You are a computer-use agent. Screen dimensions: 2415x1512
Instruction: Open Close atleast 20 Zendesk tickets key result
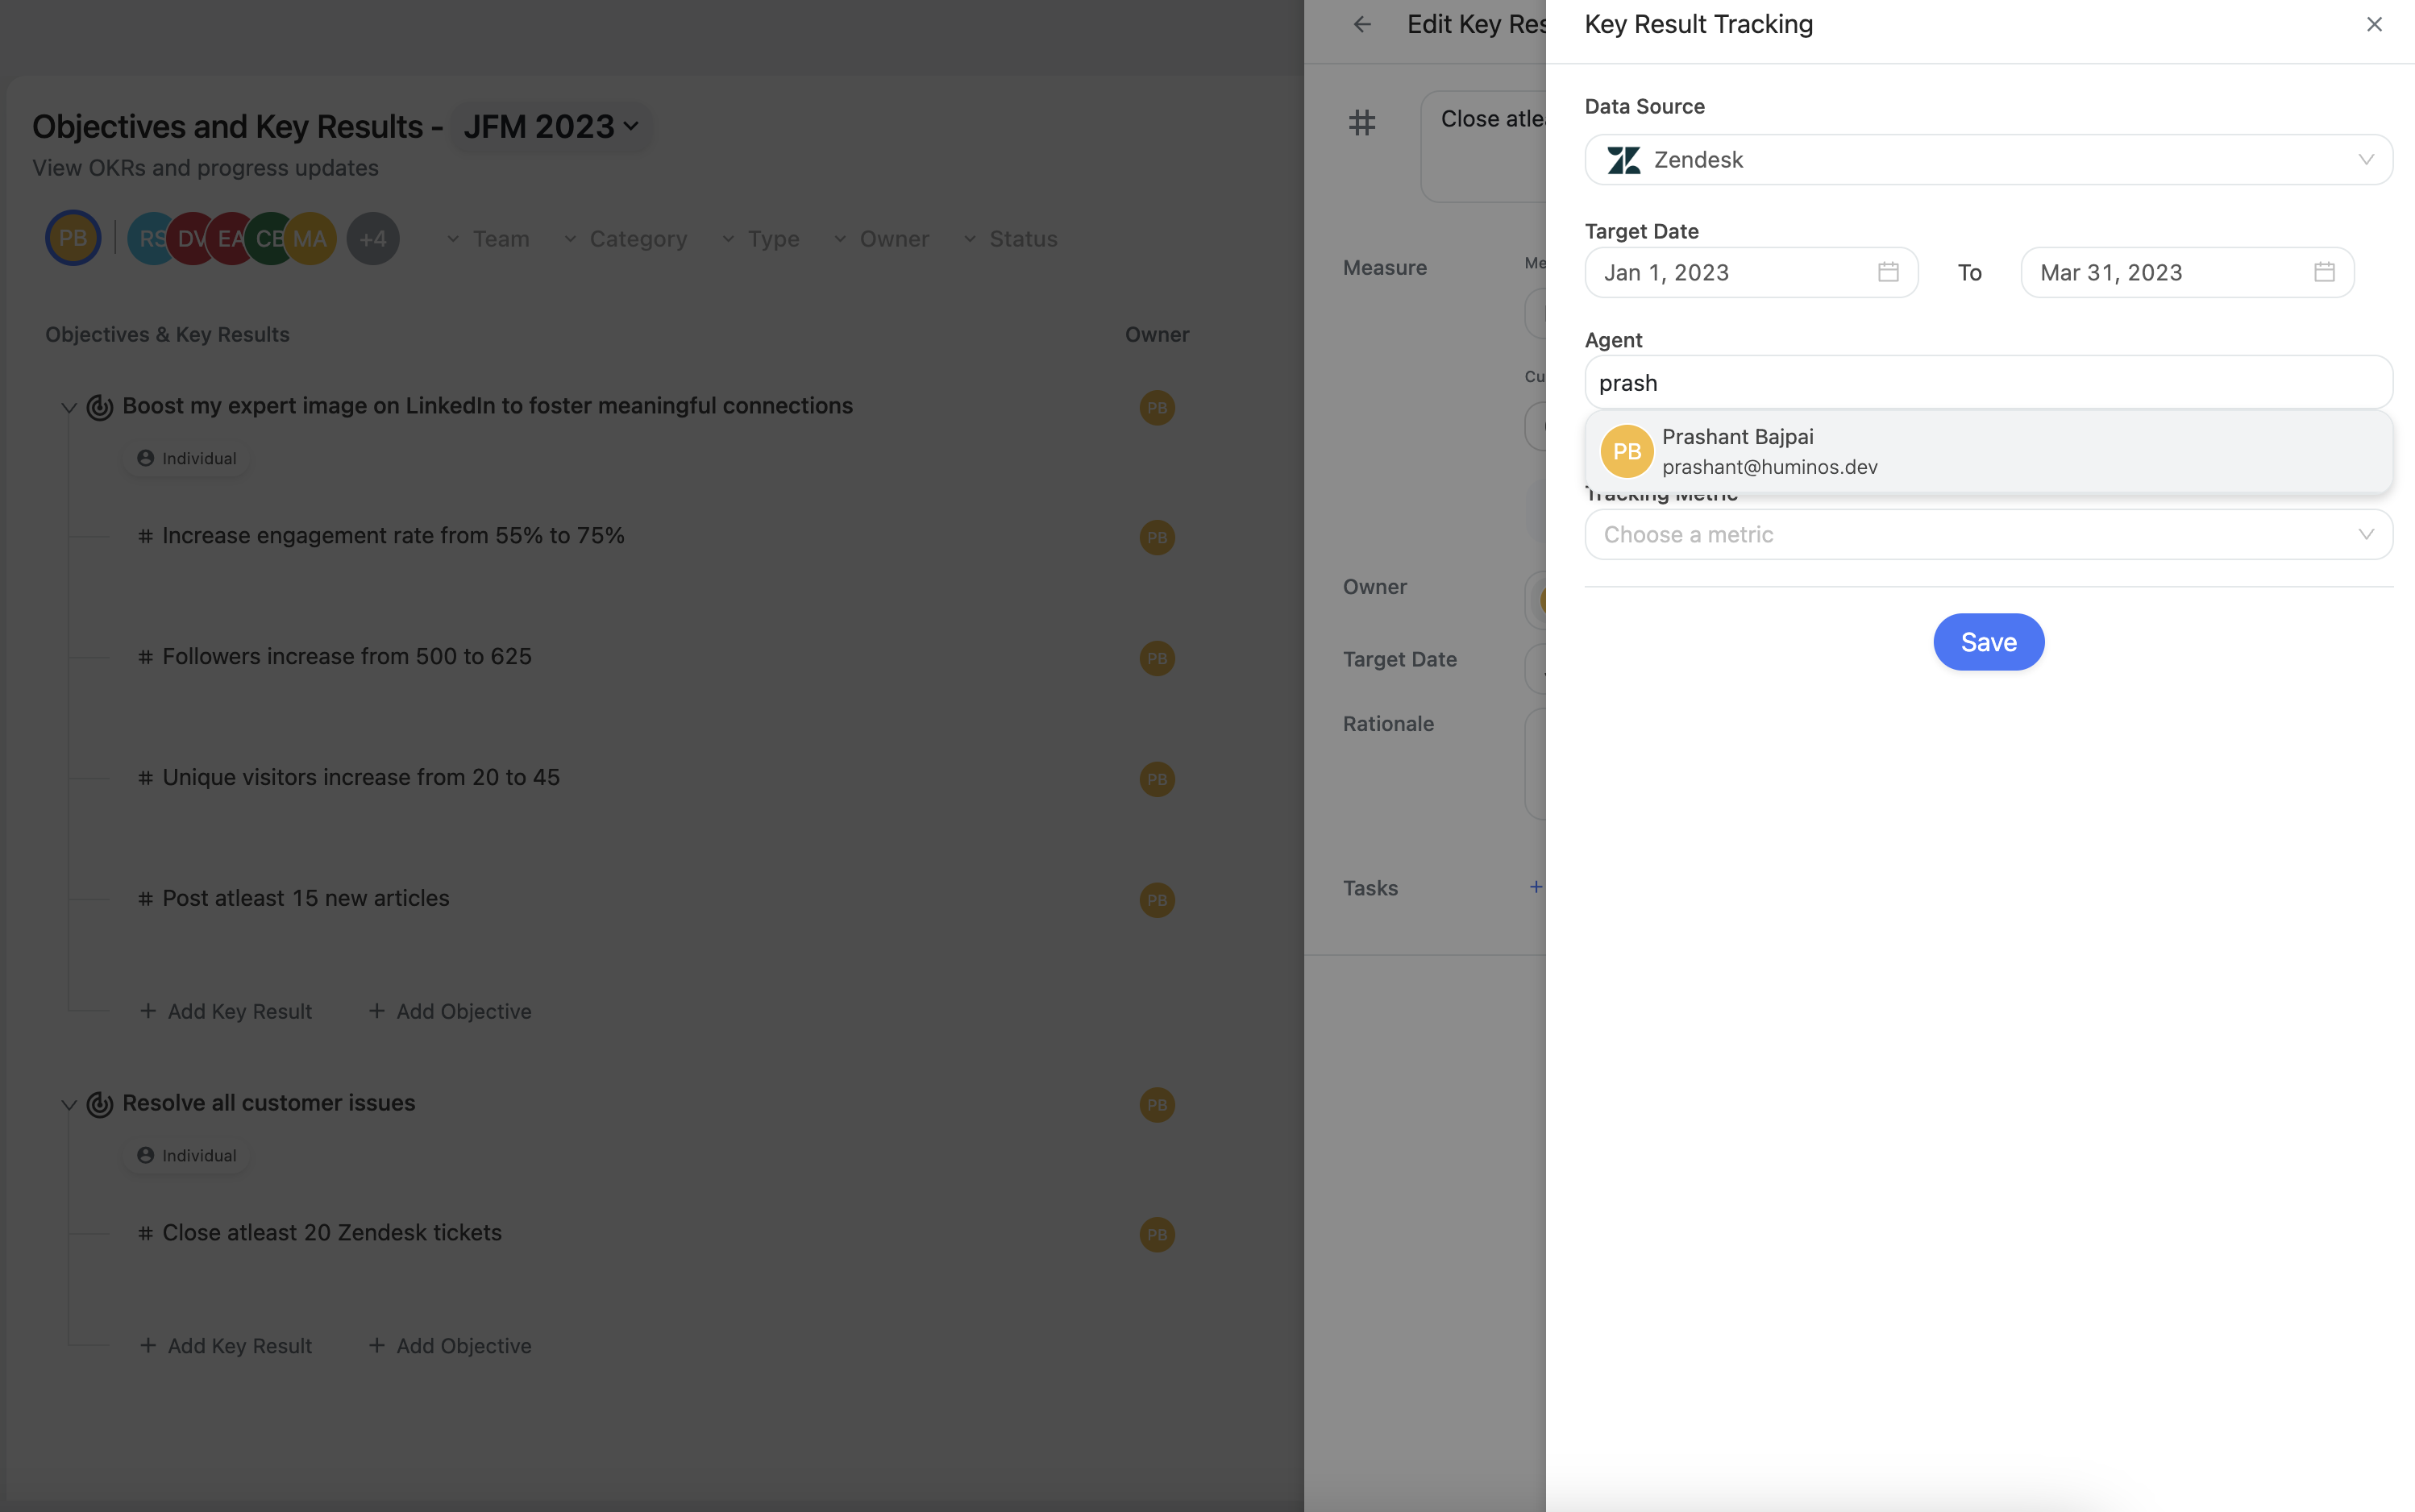tap(332, 1233)
